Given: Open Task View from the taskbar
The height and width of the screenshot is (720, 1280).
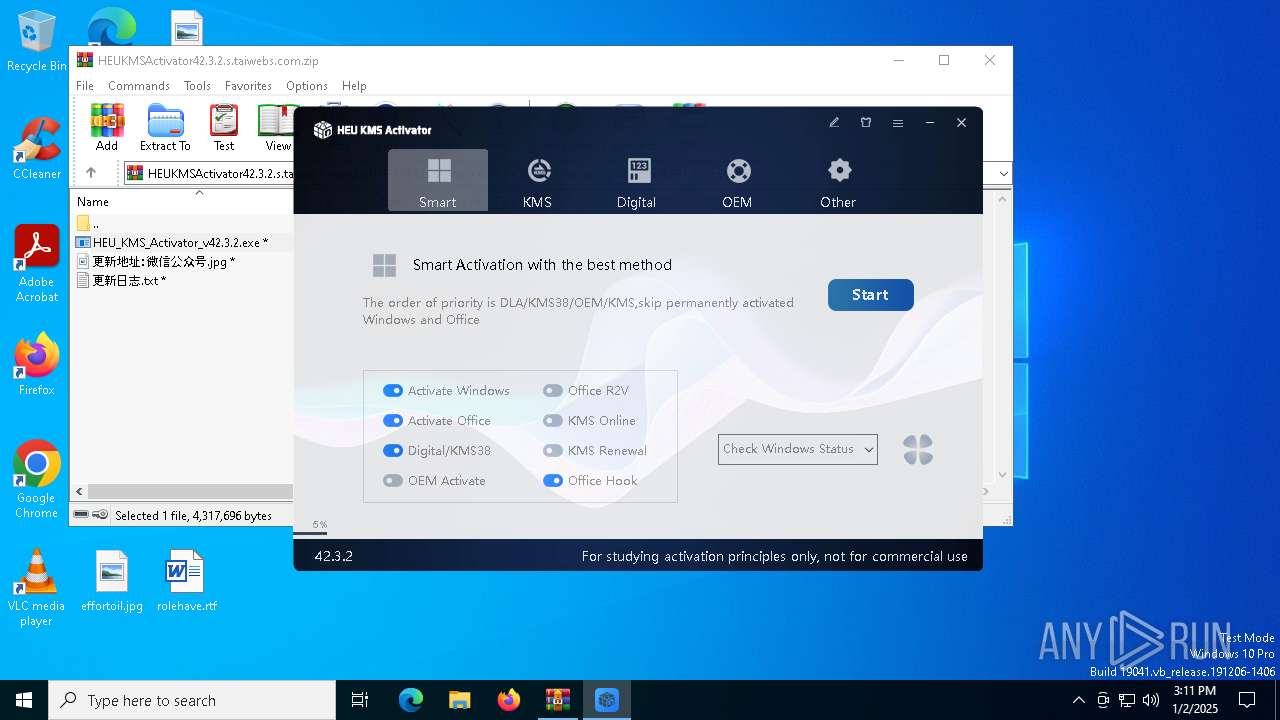Looking at the screenshot, I should point(360,700).
